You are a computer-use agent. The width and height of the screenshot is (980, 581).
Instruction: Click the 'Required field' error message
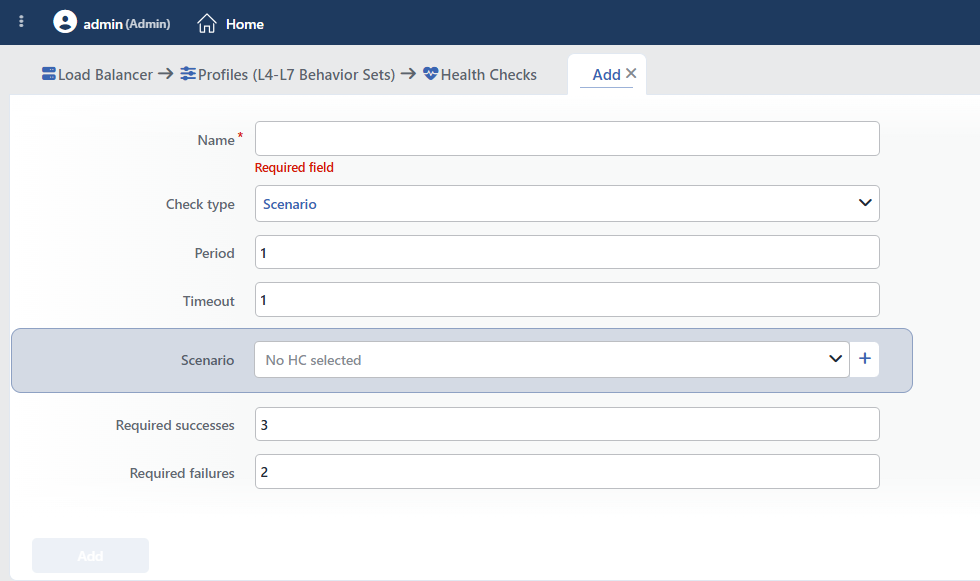pos(294,167)
